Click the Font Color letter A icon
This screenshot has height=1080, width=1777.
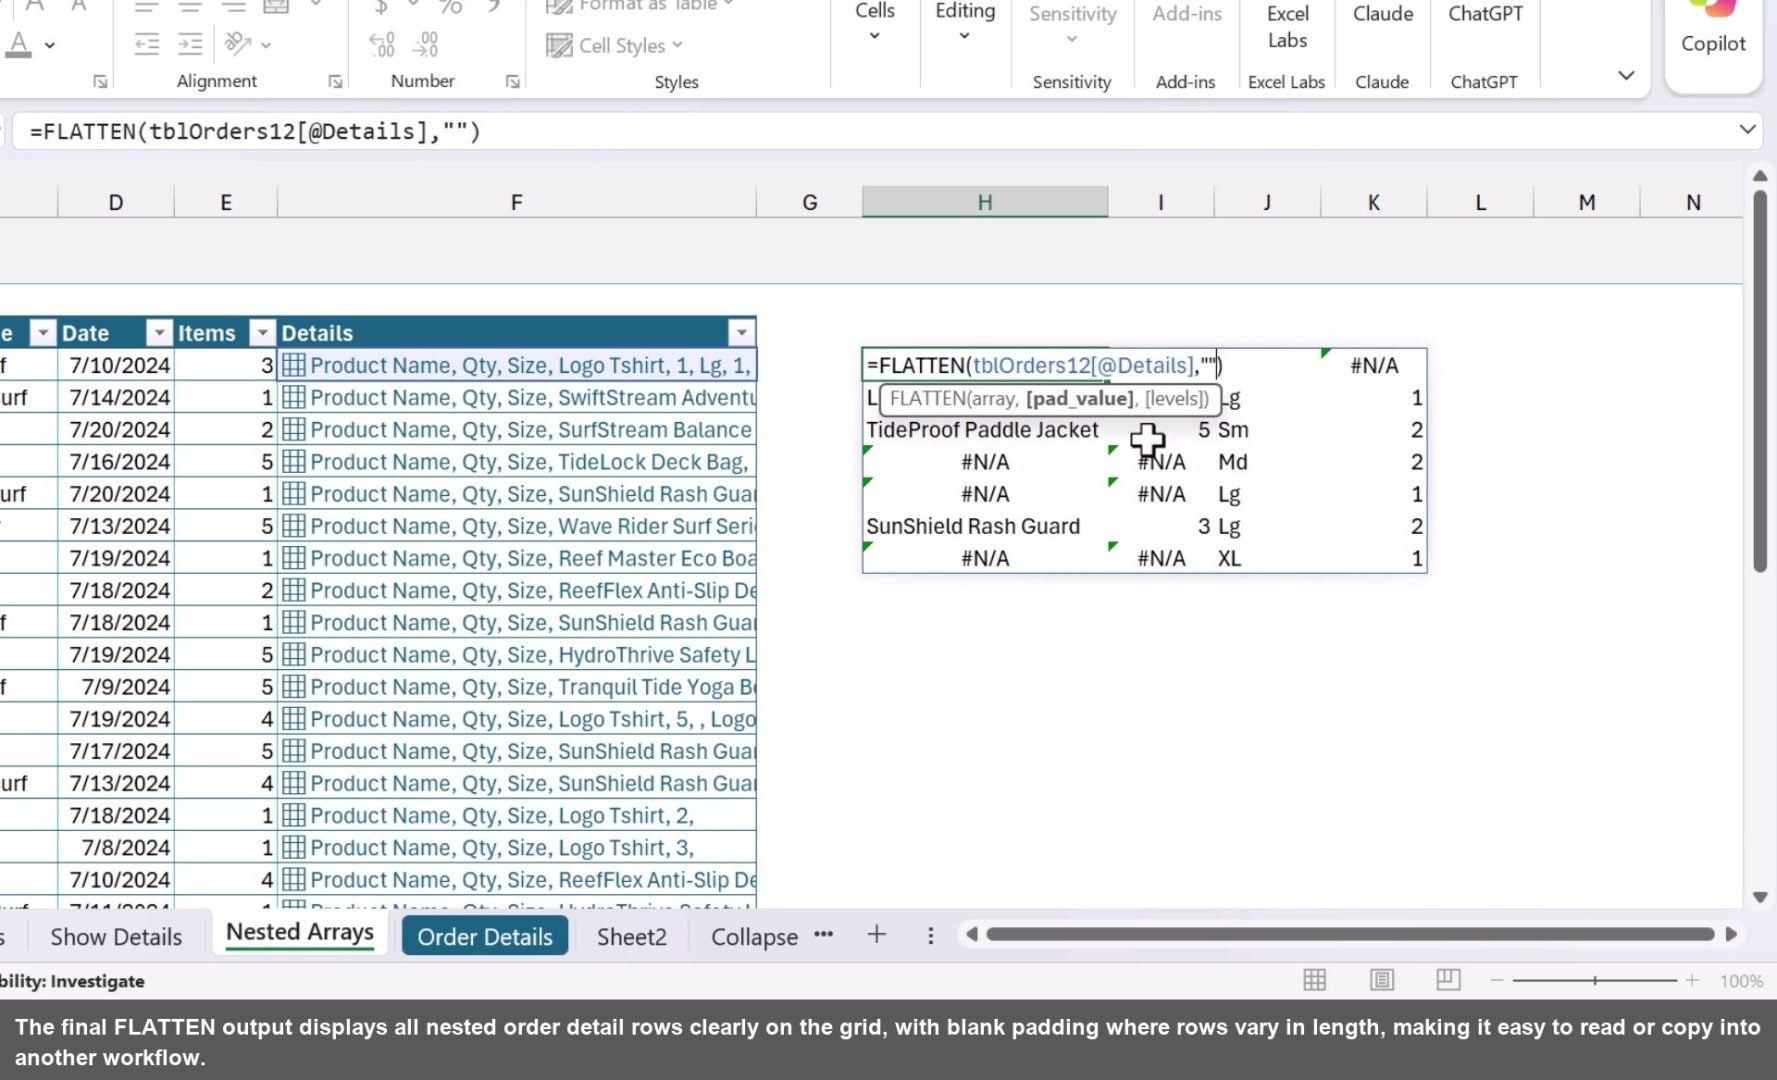pyautogui.click(x=18, y=44)
